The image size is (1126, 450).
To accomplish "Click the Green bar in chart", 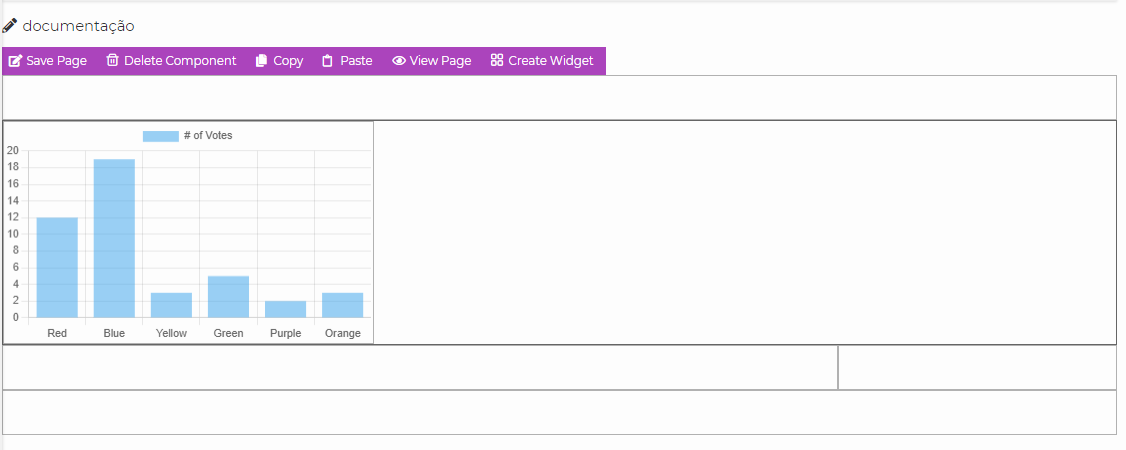I will tap(228, 296).
